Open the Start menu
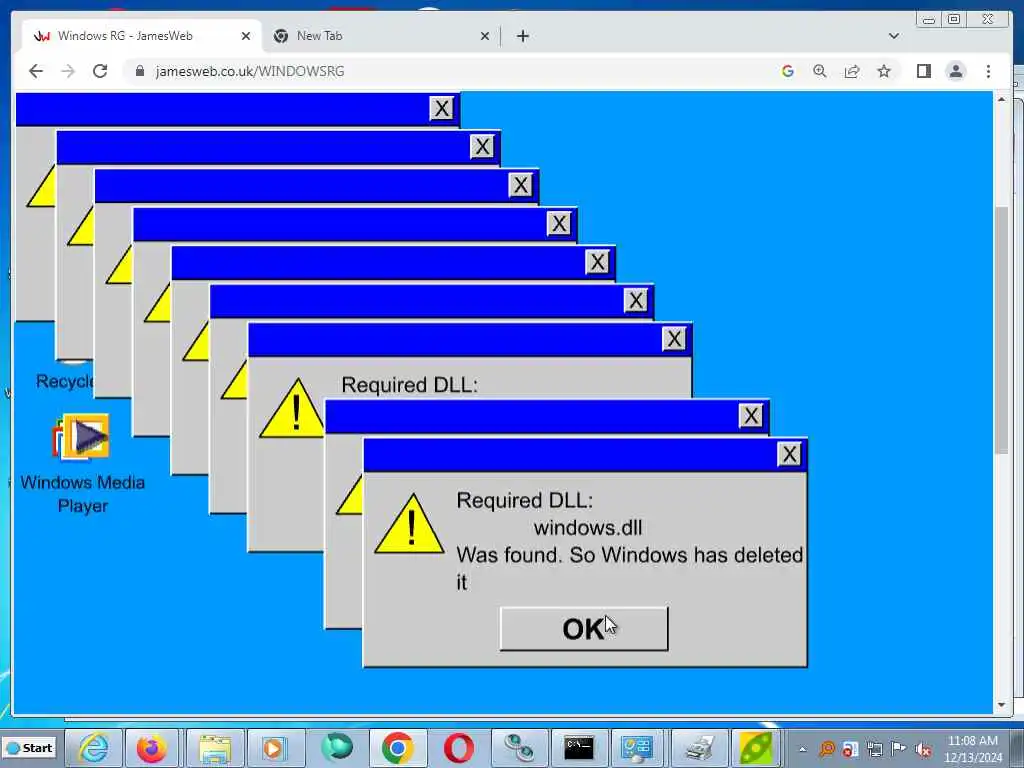 pyautogui.click(x=30, y=748)
